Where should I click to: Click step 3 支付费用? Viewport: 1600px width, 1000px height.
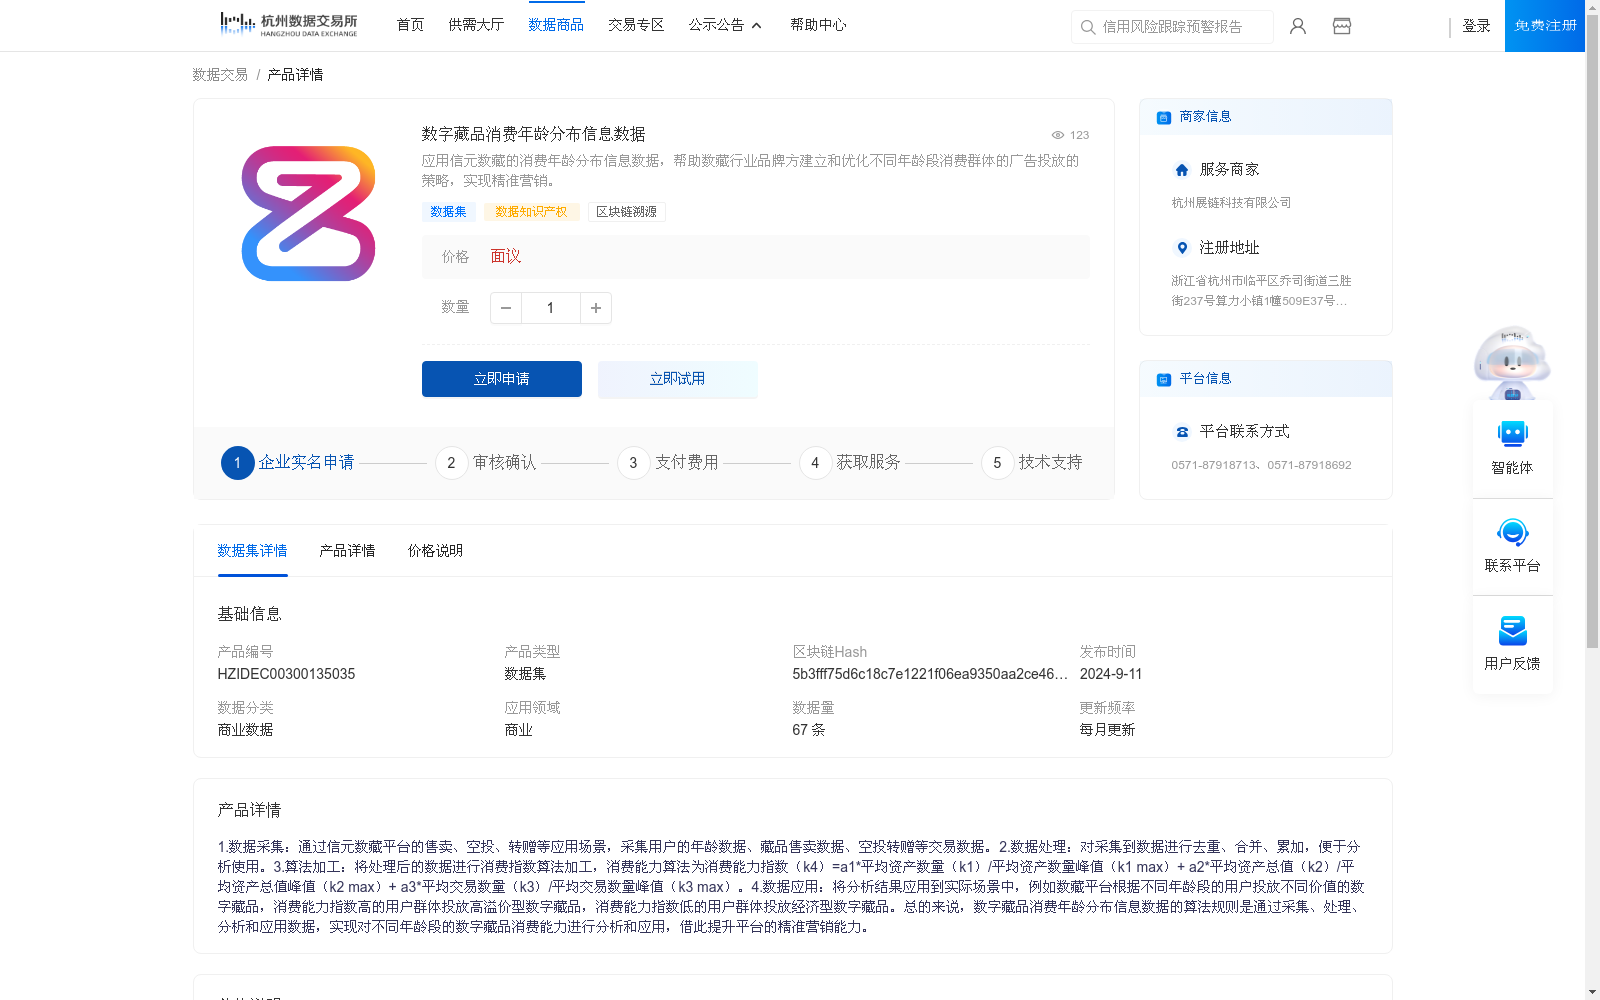point(668,463)
